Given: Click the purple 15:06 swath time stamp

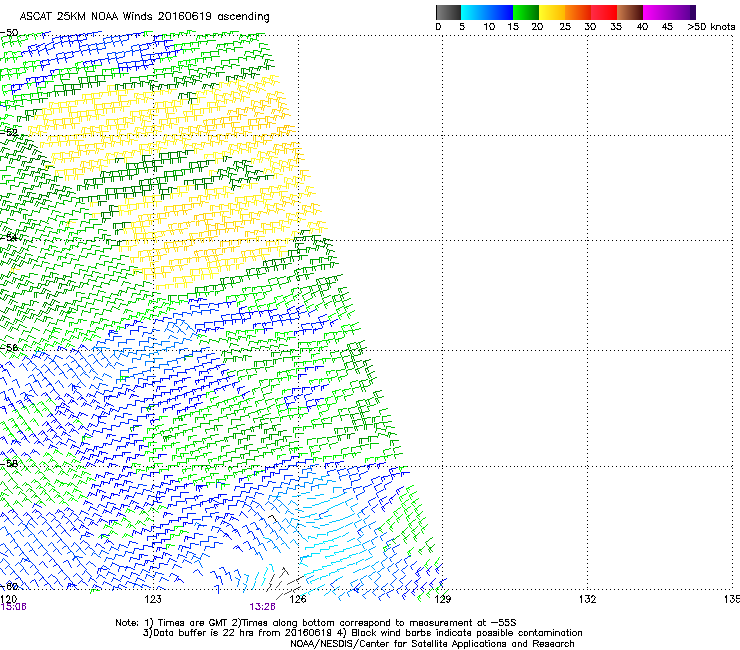Looking at the screenshot, I should tap(13, 607).
